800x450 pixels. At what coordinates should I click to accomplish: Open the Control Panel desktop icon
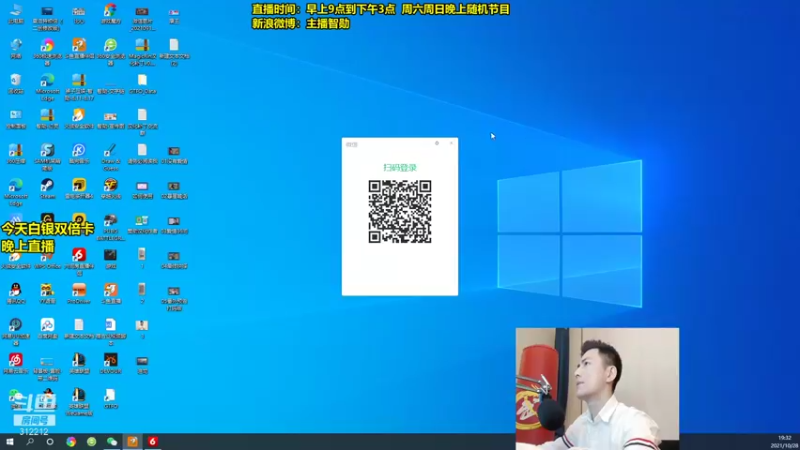pyautogui.click(x=16, y=118)
